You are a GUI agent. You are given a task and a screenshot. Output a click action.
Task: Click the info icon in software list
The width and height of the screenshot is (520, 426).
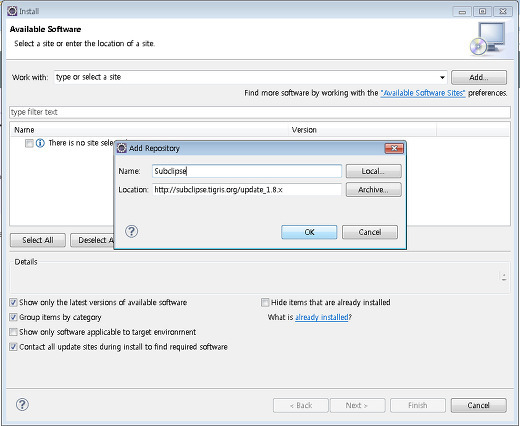(x=40, y=143)
